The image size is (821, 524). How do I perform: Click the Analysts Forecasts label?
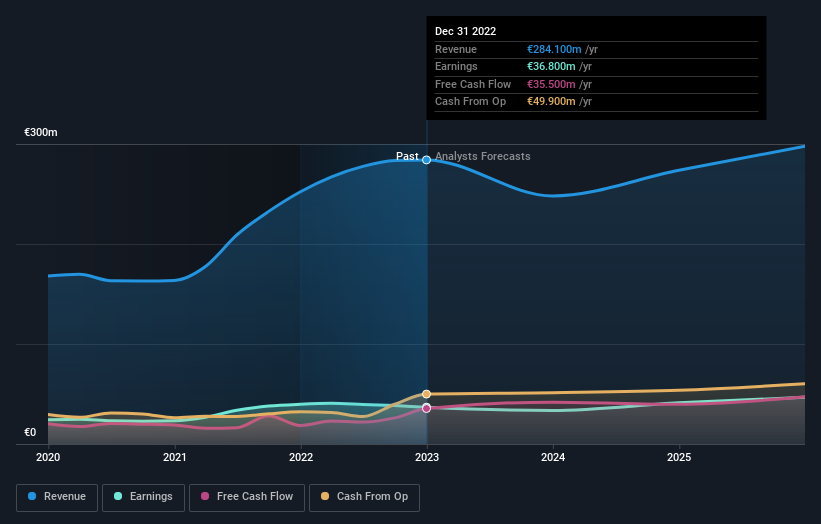[483, 157]
